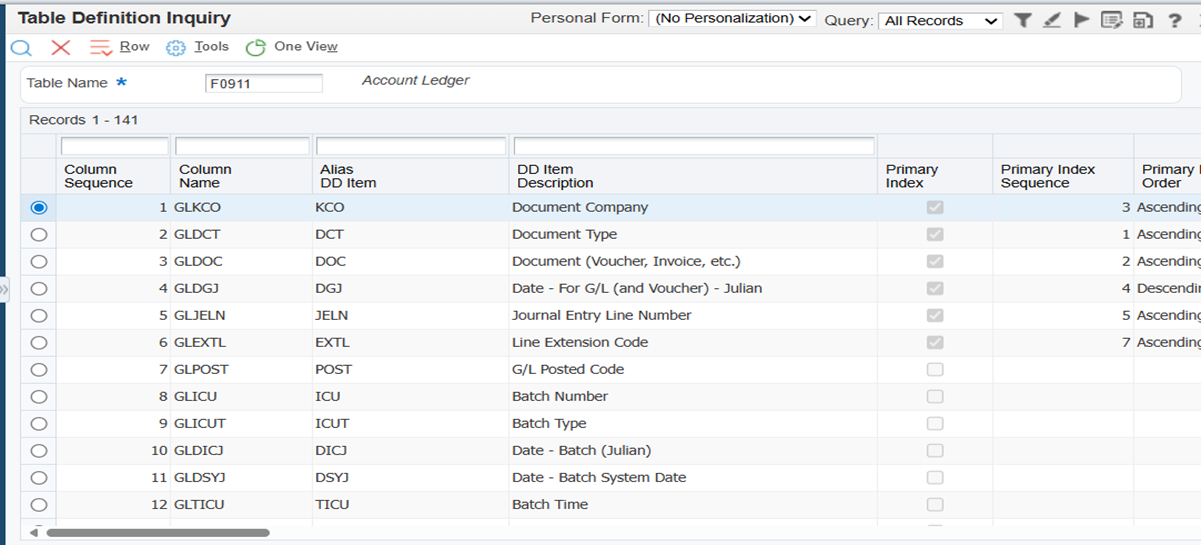The image size is (1201, 545).
Task: Click the add page layout icon
Action: pos(1142,20)
